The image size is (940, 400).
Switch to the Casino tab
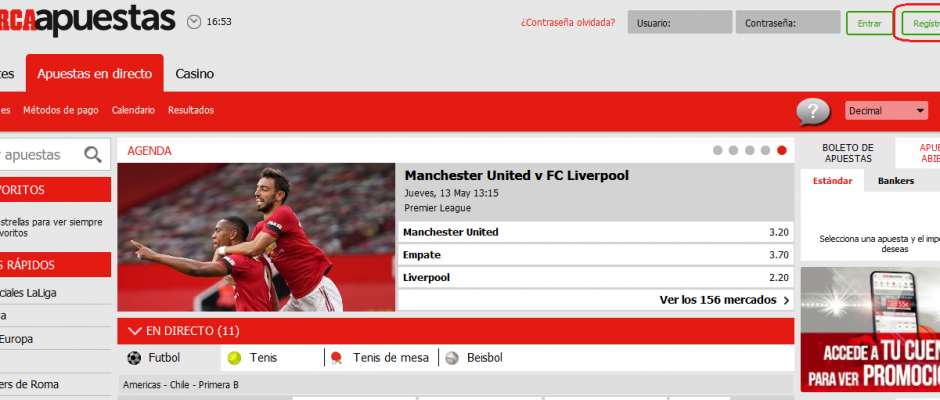pyautogui.click(x=194, y=74)
